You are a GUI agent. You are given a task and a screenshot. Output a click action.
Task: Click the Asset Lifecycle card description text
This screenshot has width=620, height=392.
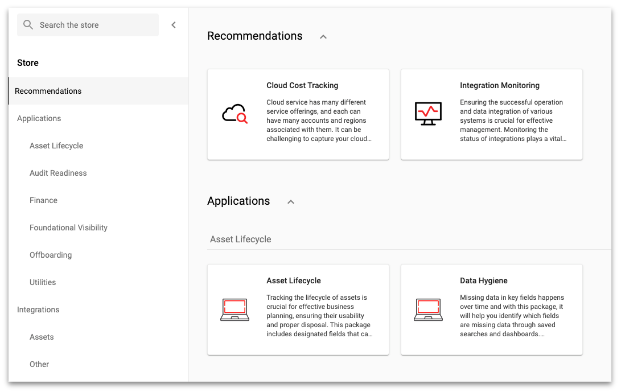pyautogui.click(x=319, y=316)
